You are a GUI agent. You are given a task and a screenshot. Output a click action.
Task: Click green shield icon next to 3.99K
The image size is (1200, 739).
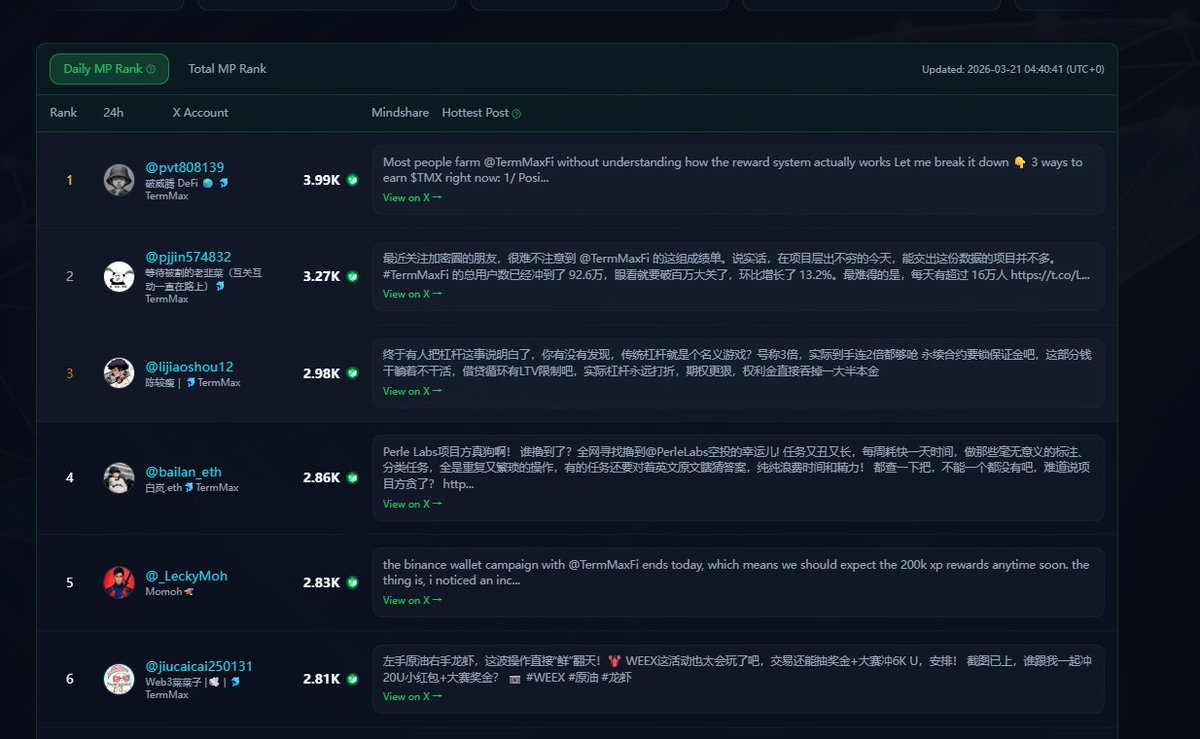pos(352,180)
